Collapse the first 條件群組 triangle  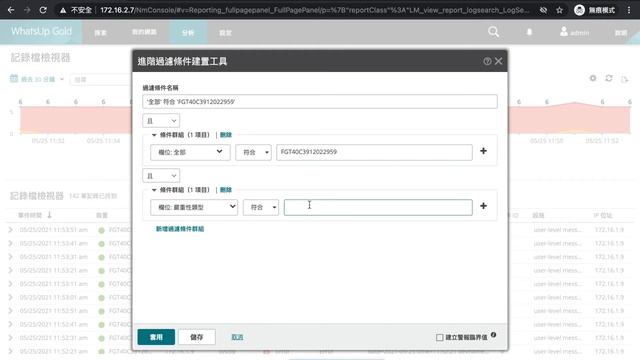point(154,135)
